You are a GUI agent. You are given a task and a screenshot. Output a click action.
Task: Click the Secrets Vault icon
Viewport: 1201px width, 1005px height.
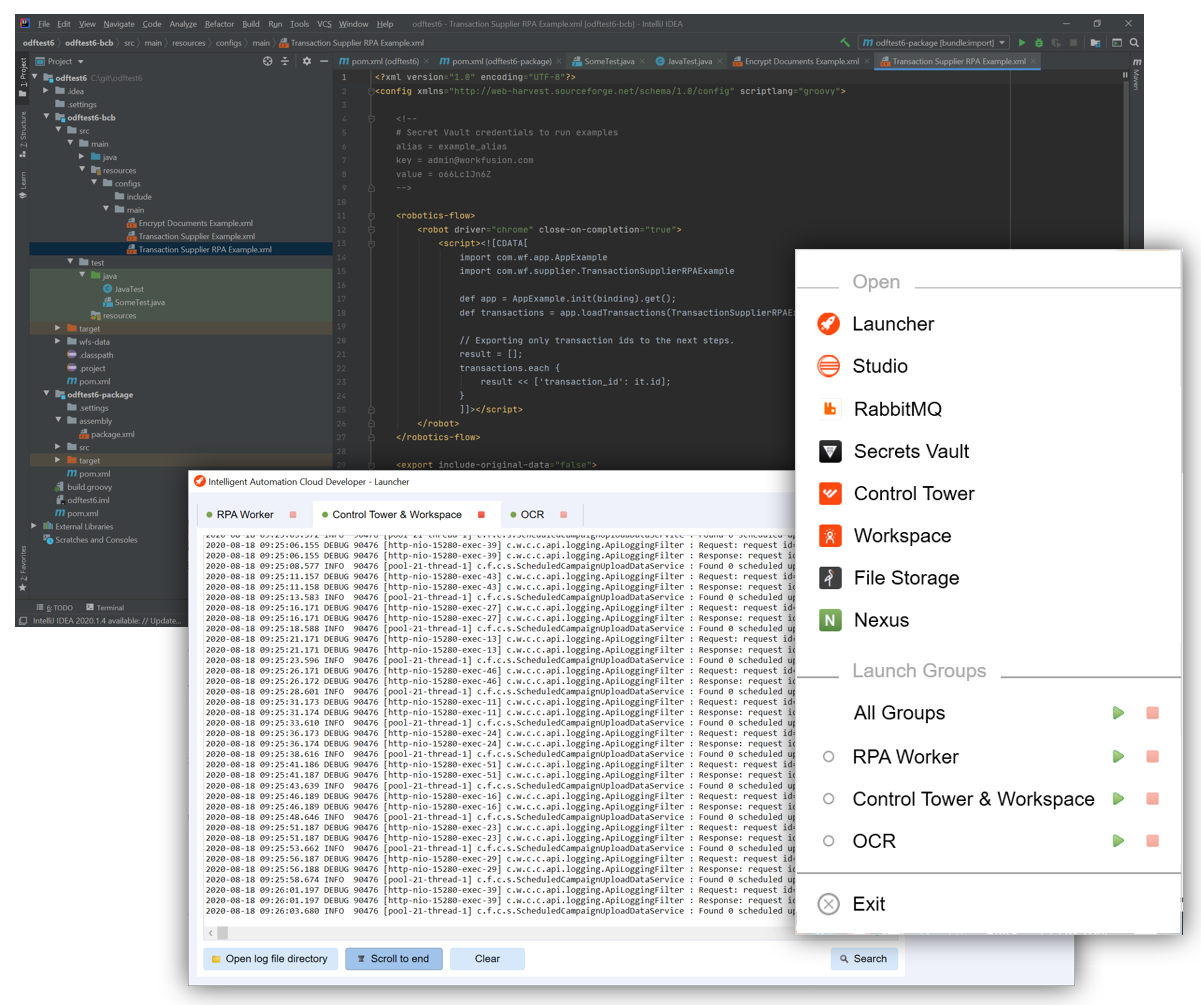point(829,451)
